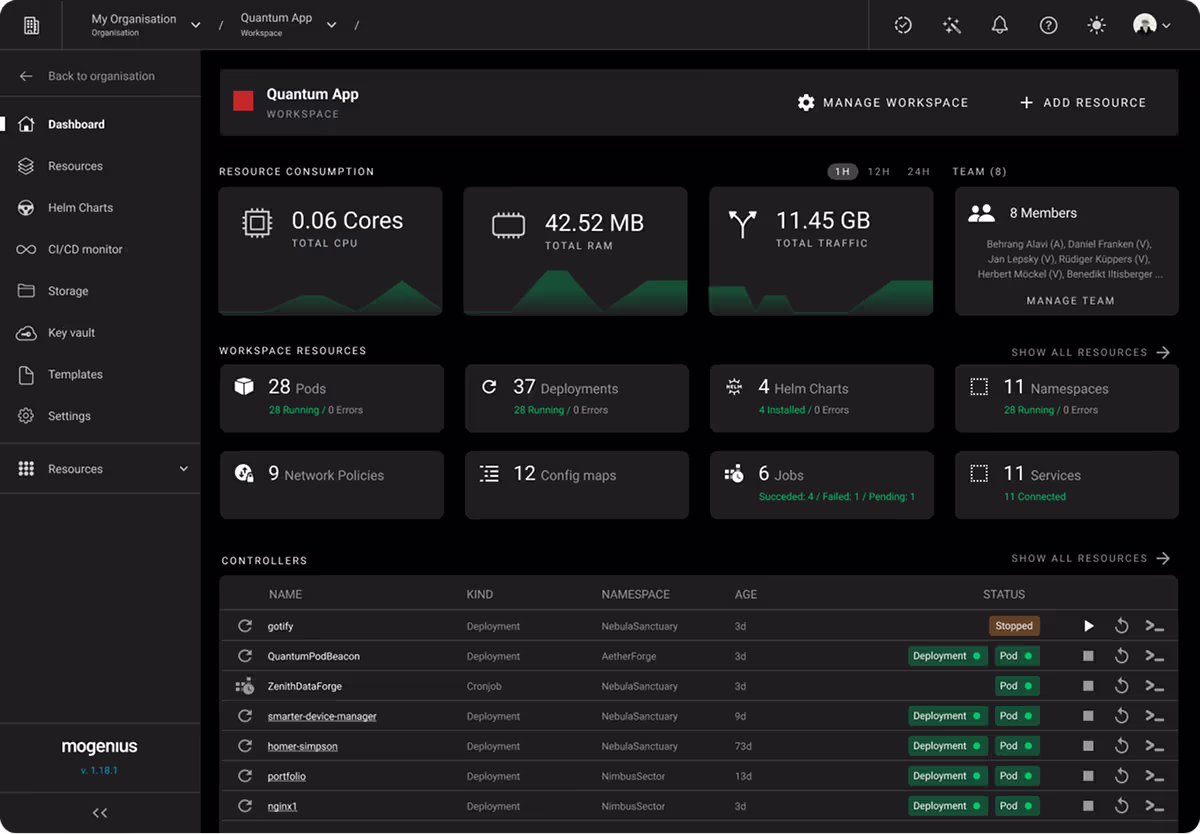Expand the Resources section in sidebar
1200x834 pixels.
(x=183, y=469)
